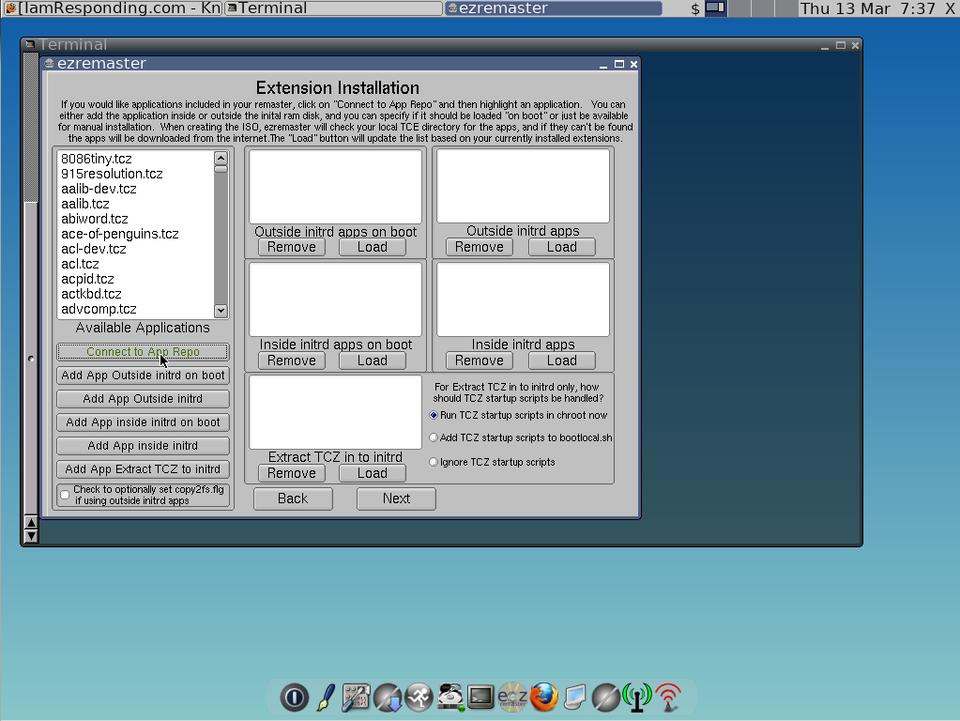Image resolution: width=960 pixels, height=721 pixels.
Task: Select Add TCZ startup scripts to bootlocal.sh
Action: [x=433, y=438]
